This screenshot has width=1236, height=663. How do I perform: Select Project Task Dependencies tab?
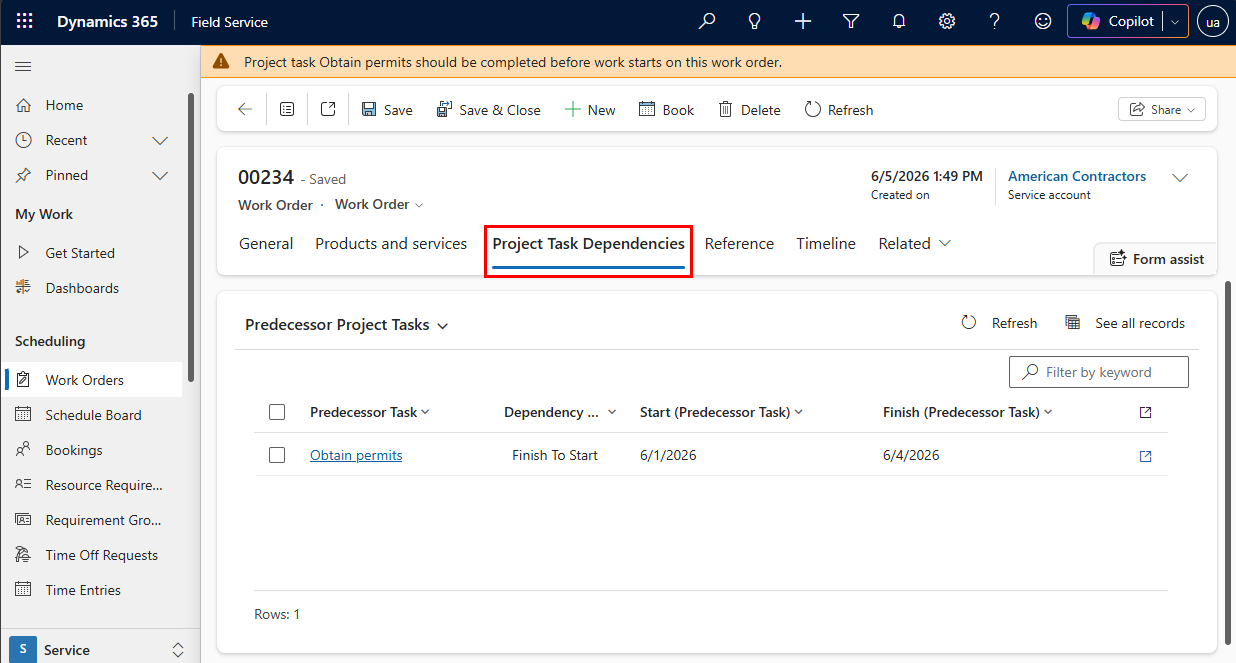tap(588, 244)
